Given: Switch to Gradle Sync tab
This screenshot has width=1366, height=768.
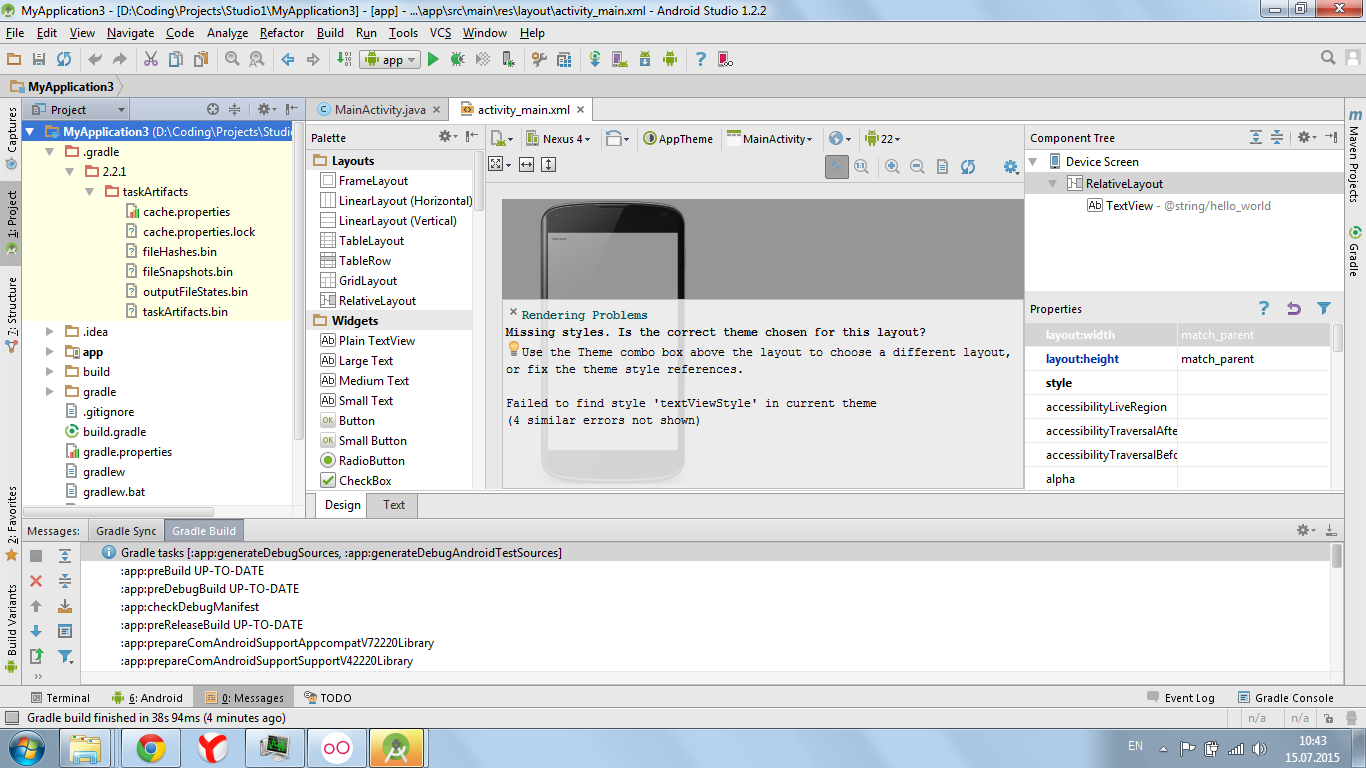Looking at the screenshot, I should (126, 531).
